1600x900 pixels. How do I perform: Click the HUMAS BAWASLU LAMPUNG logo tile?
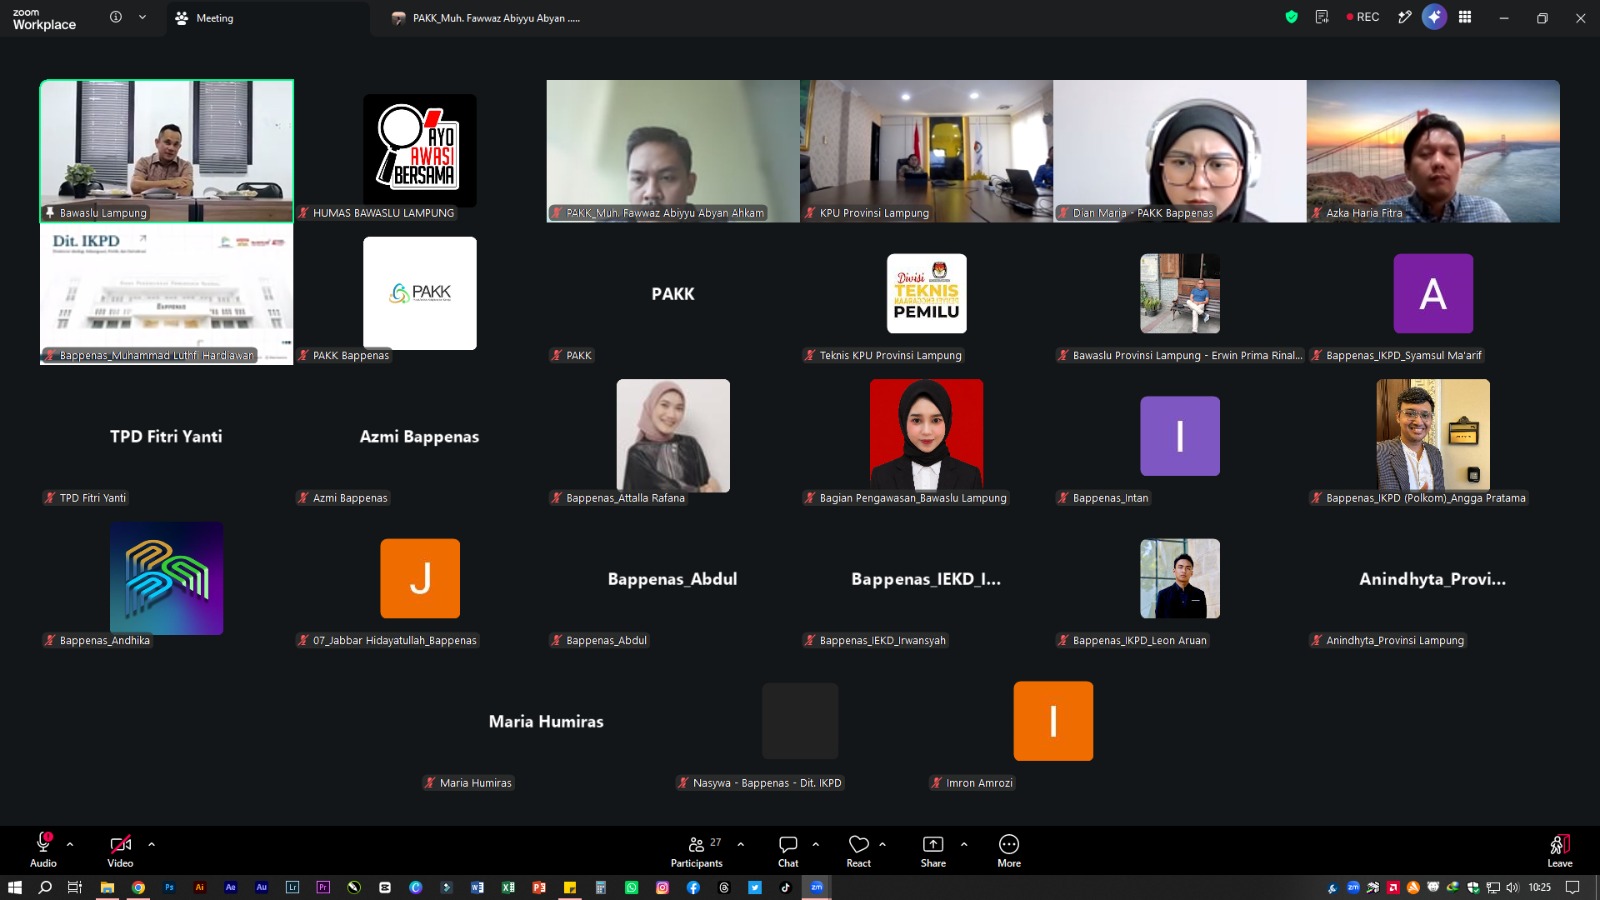coord(419,151)
